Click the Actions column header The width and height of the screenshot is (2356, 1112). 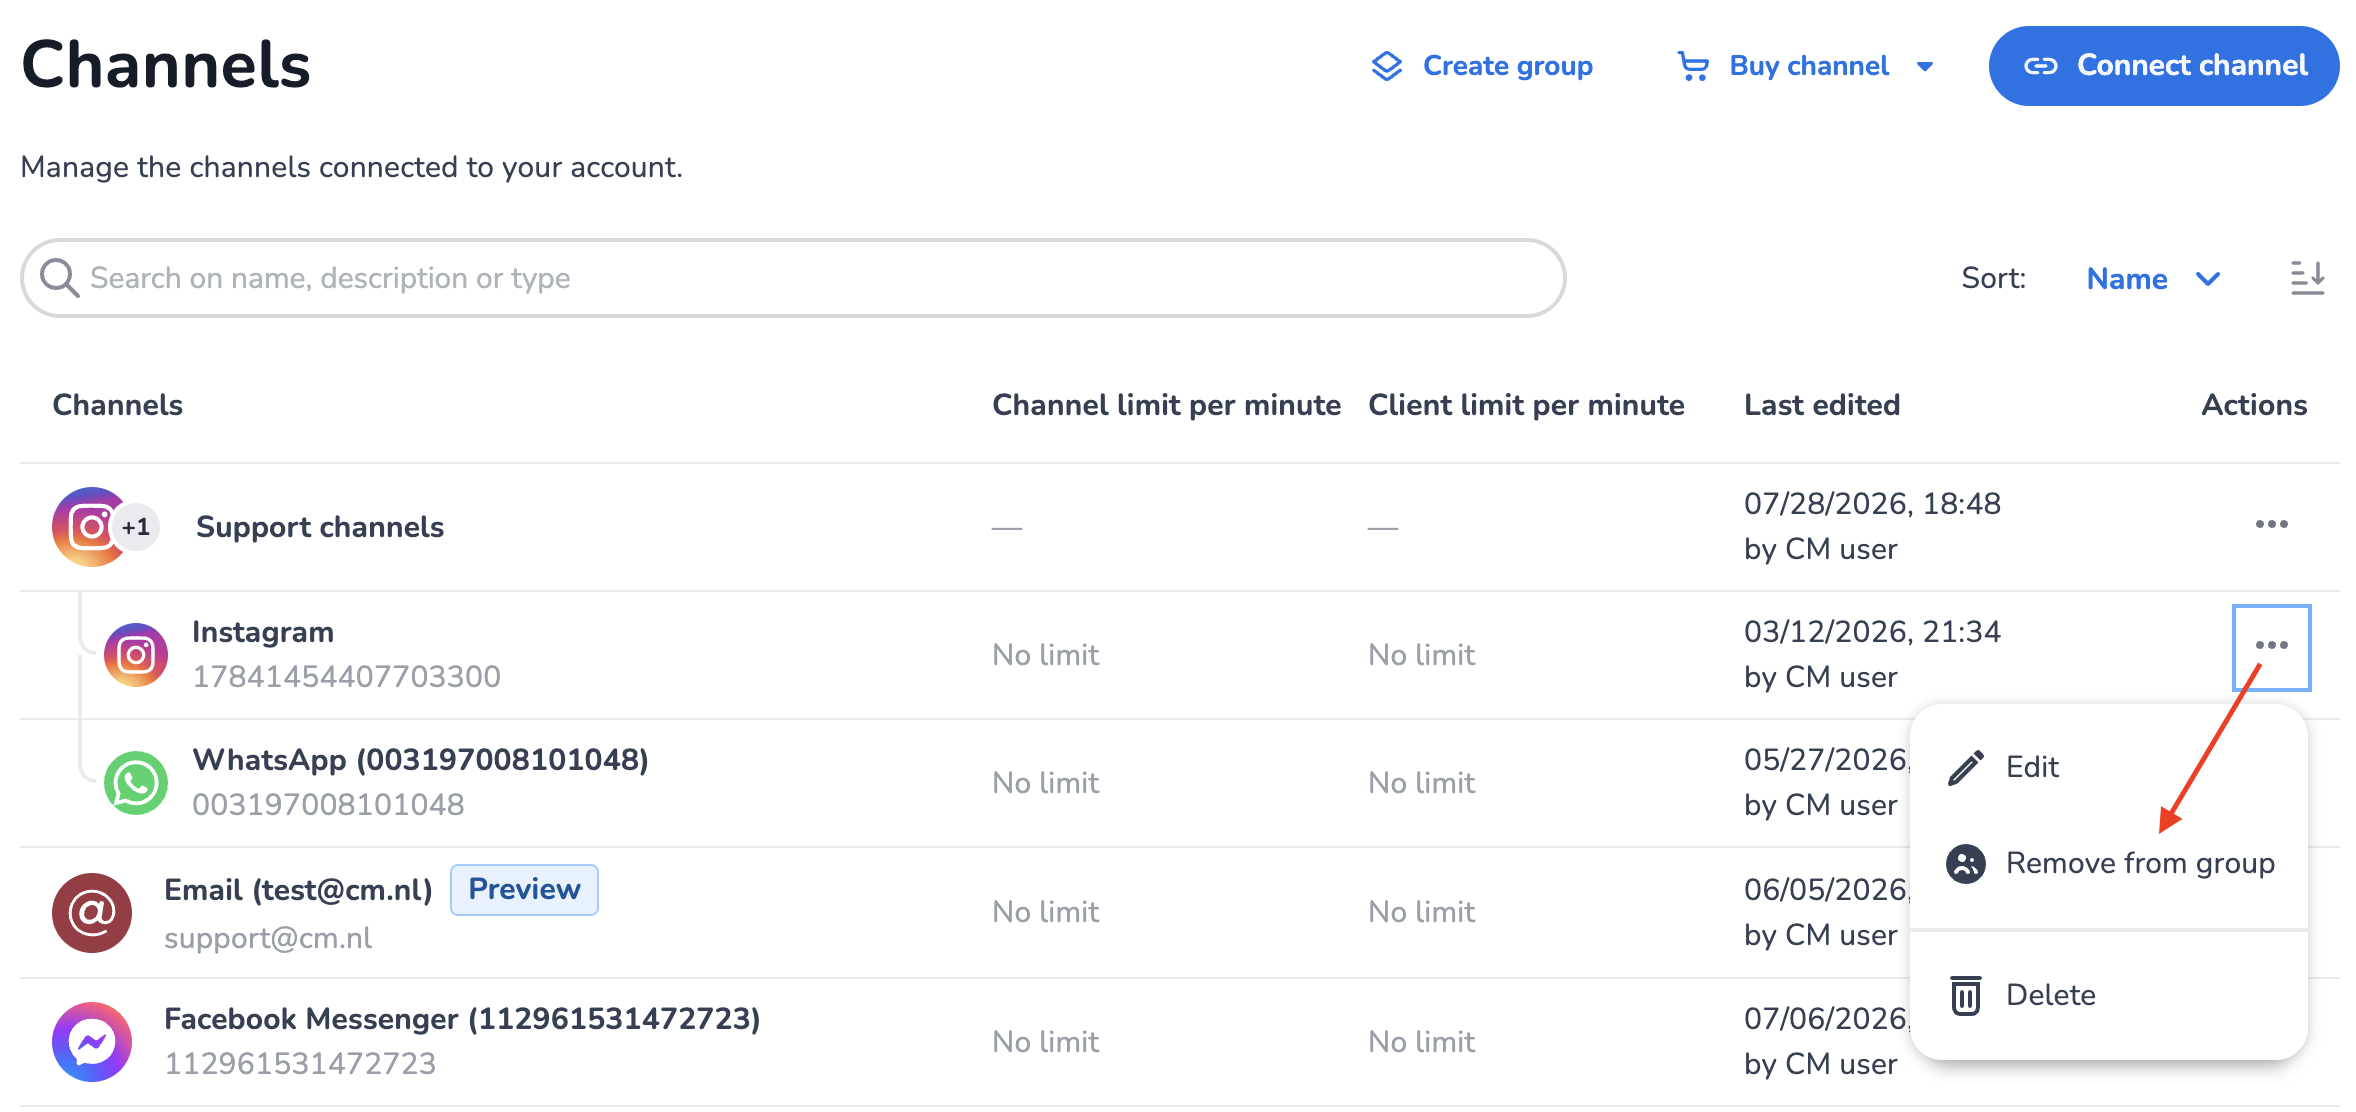tap(2254, 405)
